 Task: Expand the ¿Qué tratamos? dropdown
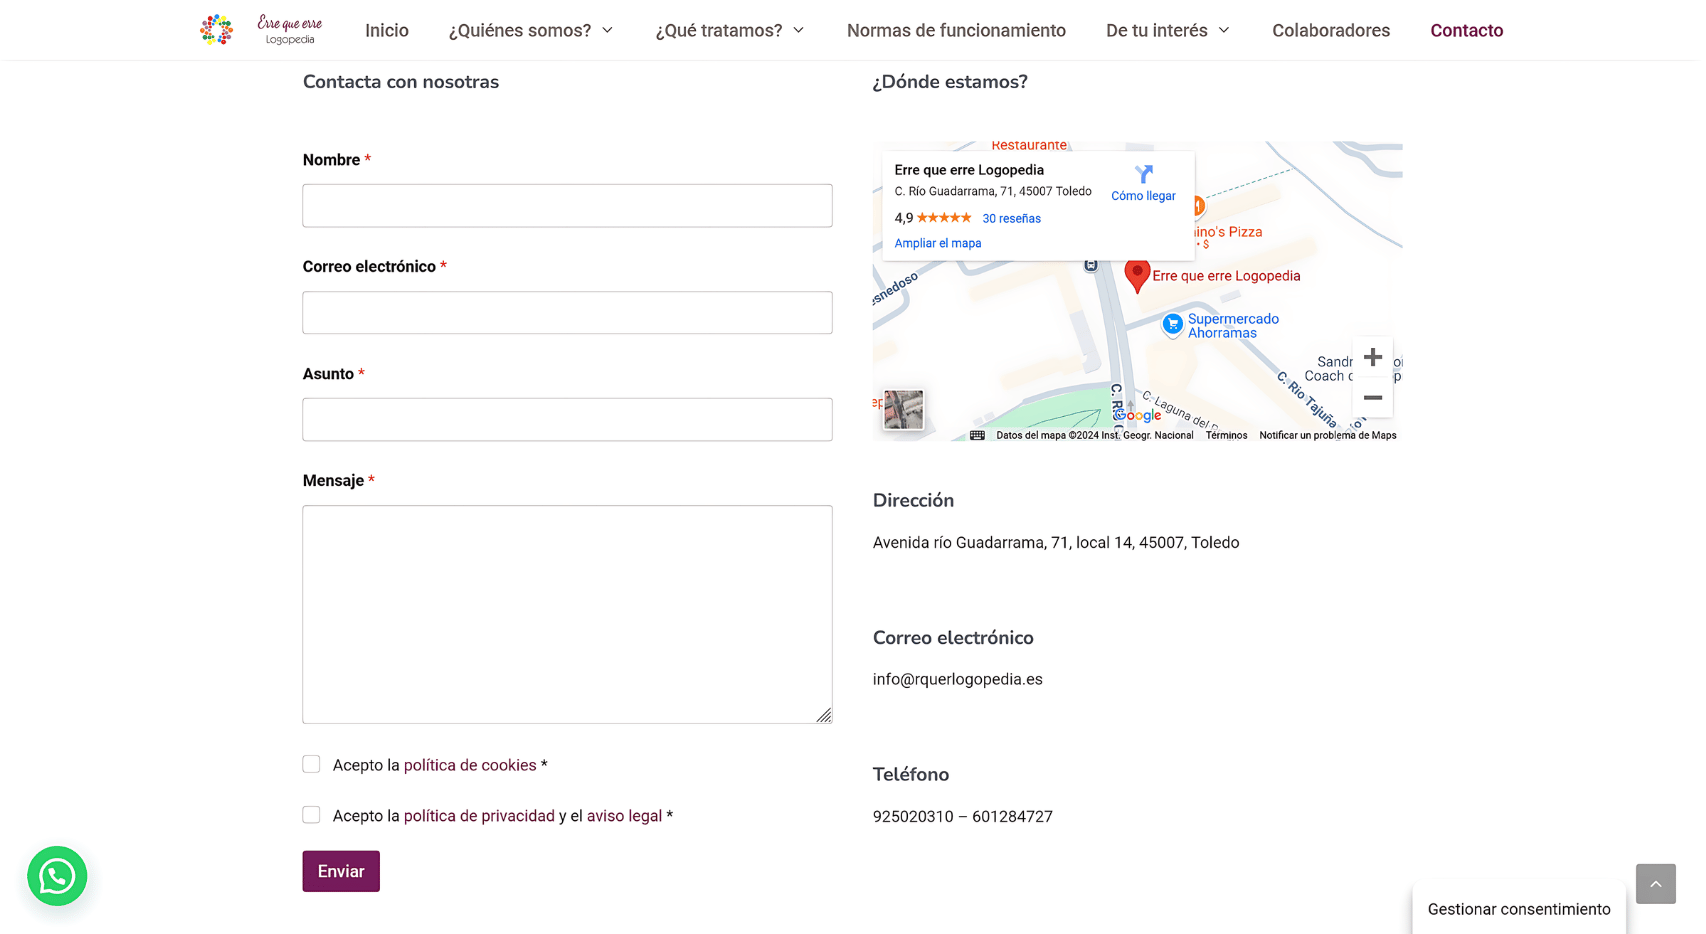(x=729, y=30)
